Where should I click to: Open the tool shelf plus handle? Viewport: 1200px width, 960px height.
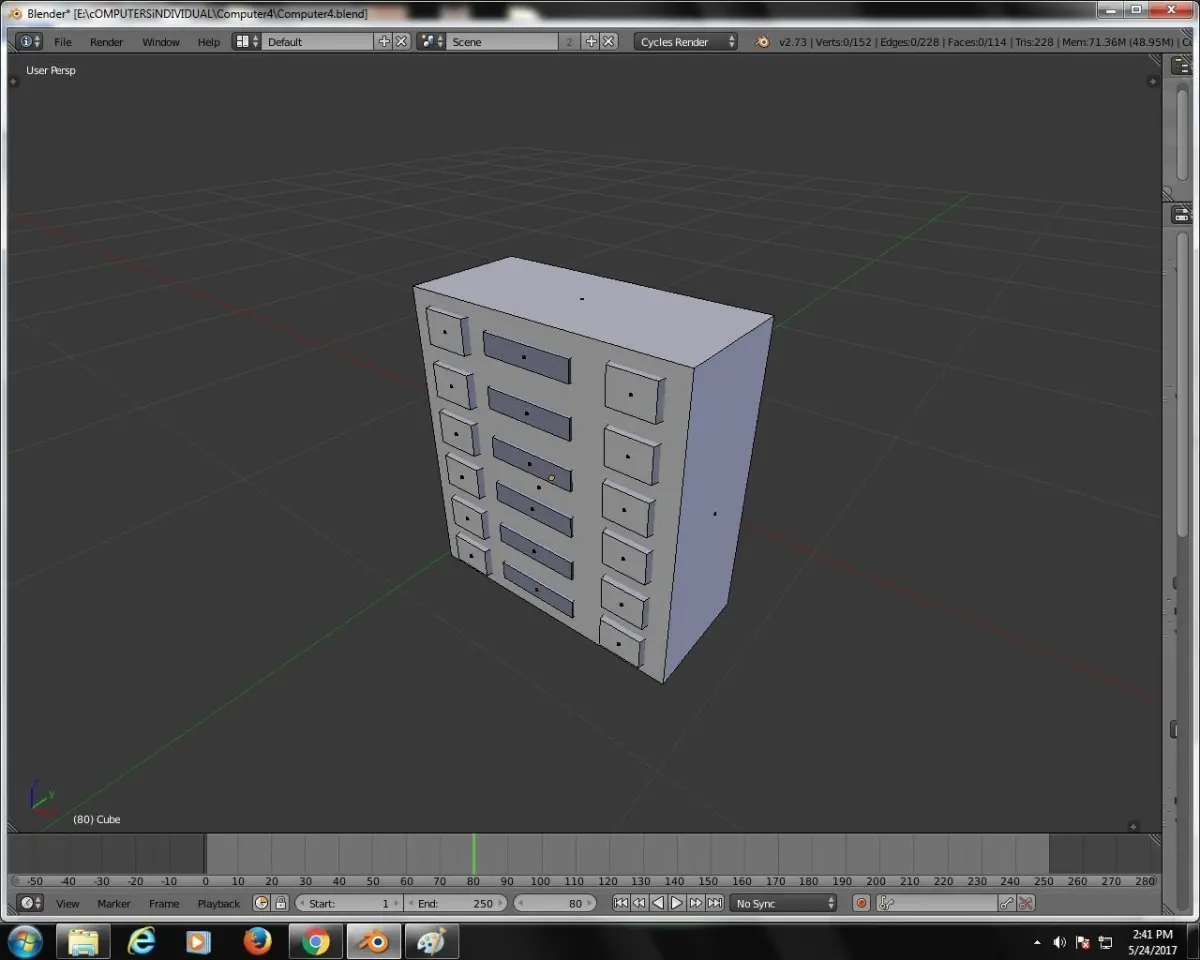(x=14, y=82)
